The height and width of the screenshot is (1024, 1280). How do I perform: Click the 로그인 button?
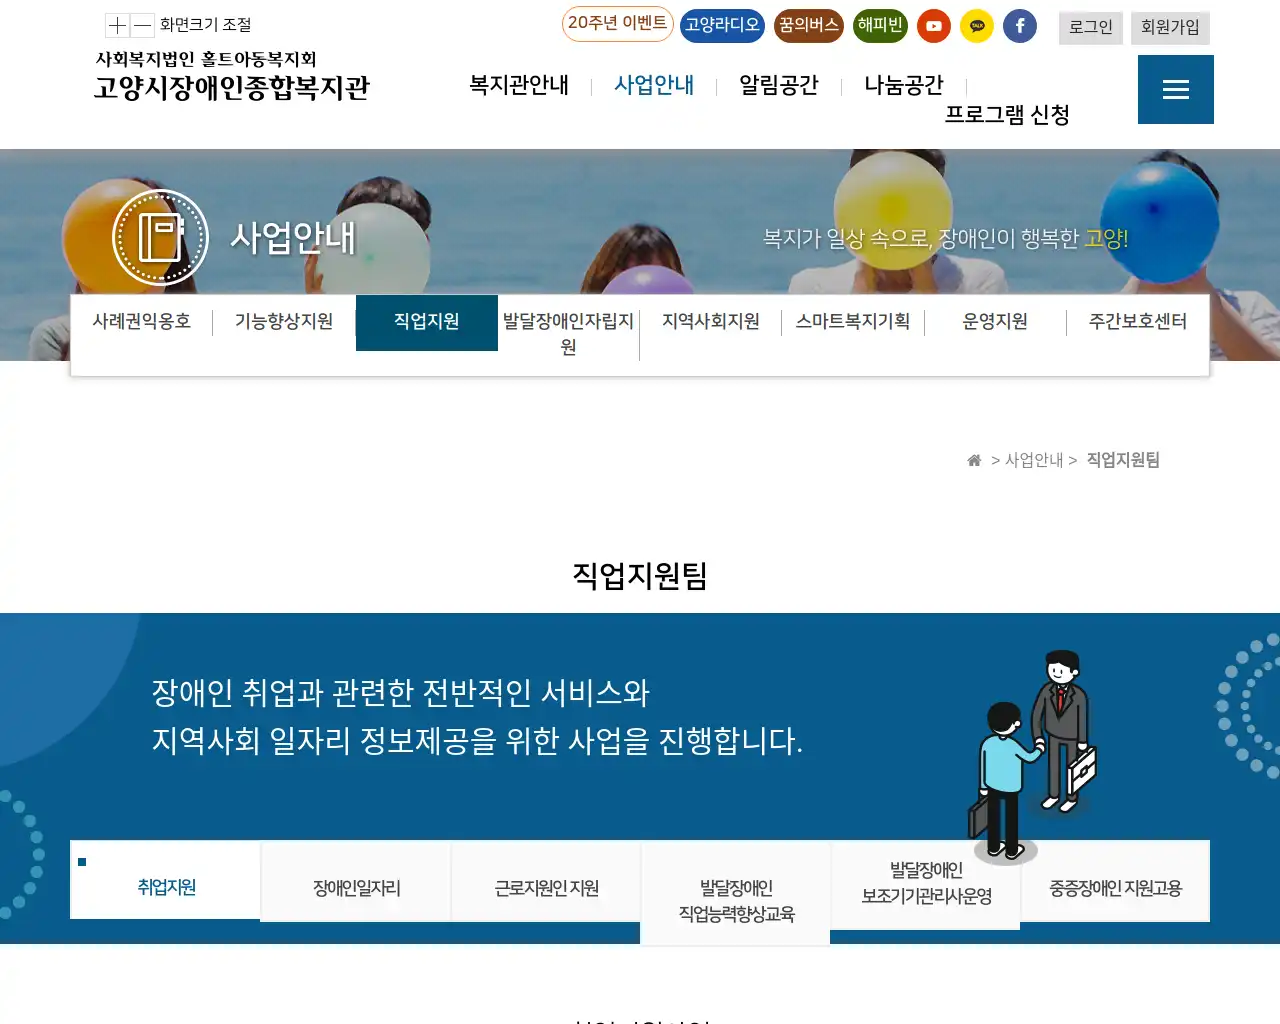(1091, 27)
